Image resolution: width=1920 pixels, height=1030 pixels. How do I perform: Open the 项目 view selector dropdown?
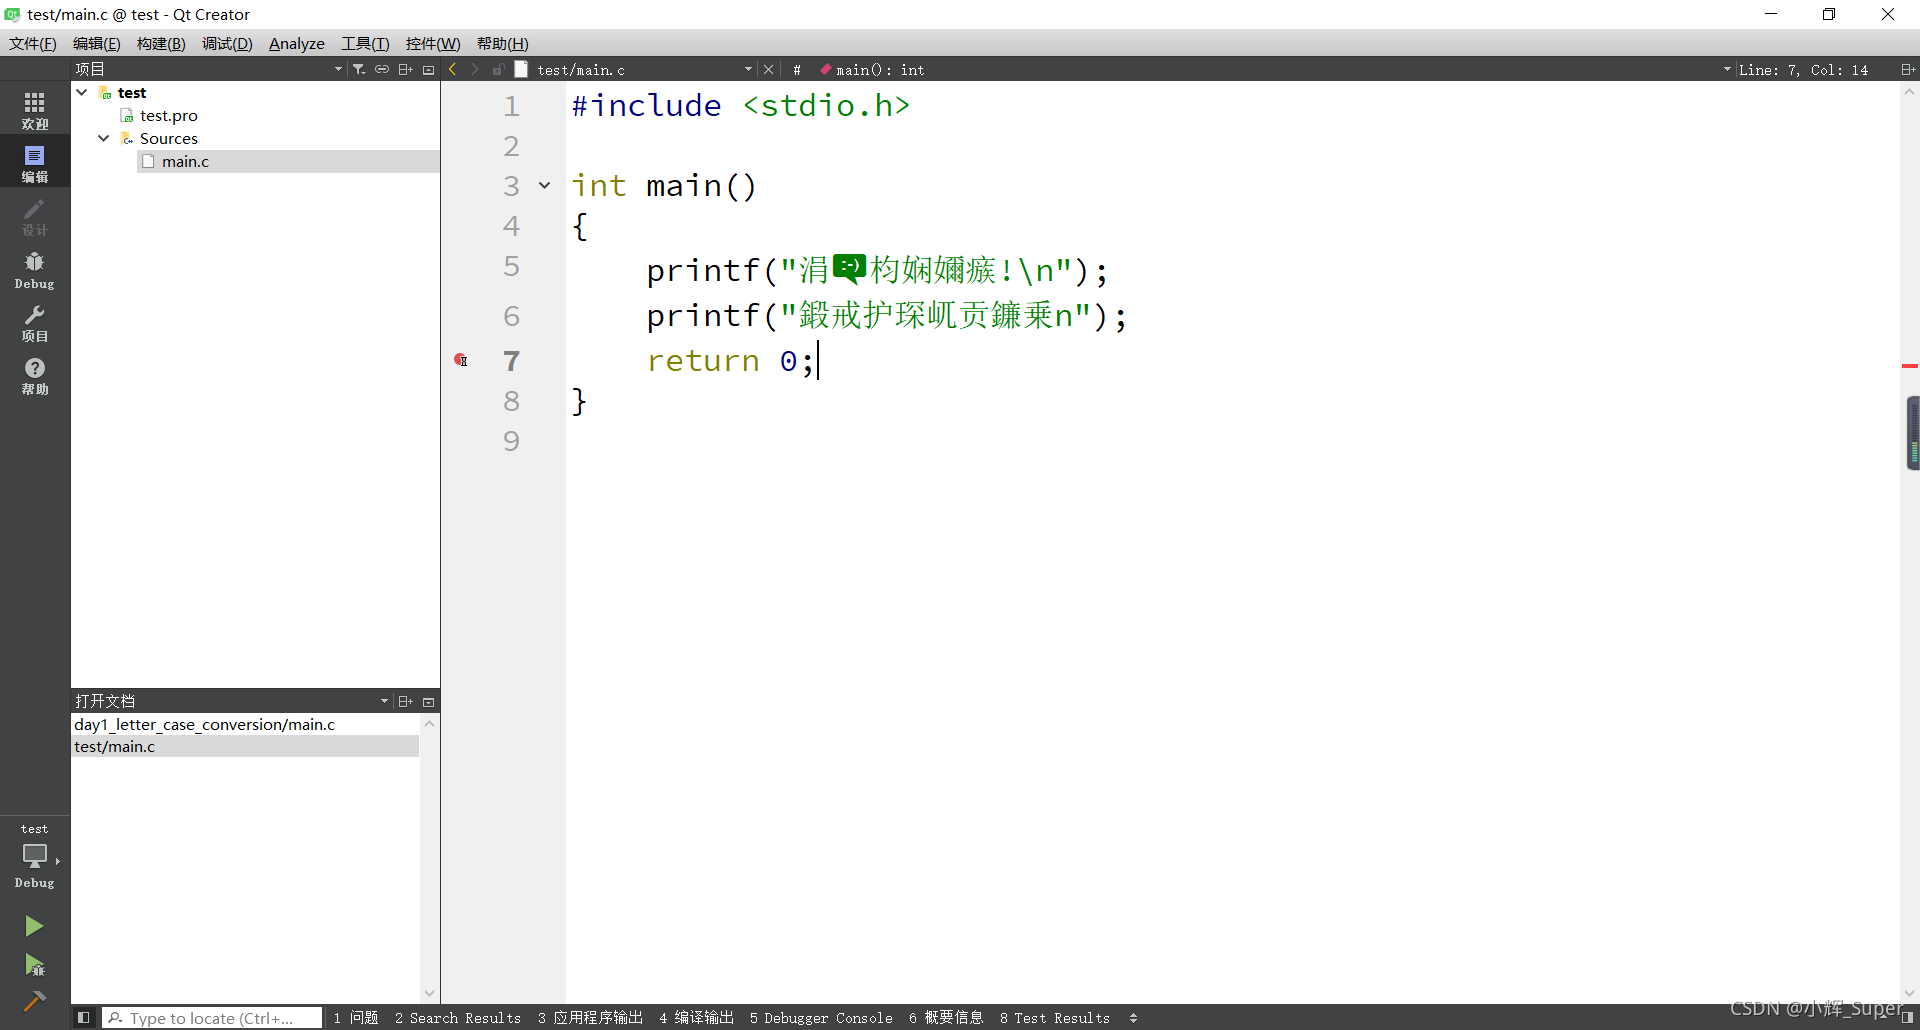[338, 69]
